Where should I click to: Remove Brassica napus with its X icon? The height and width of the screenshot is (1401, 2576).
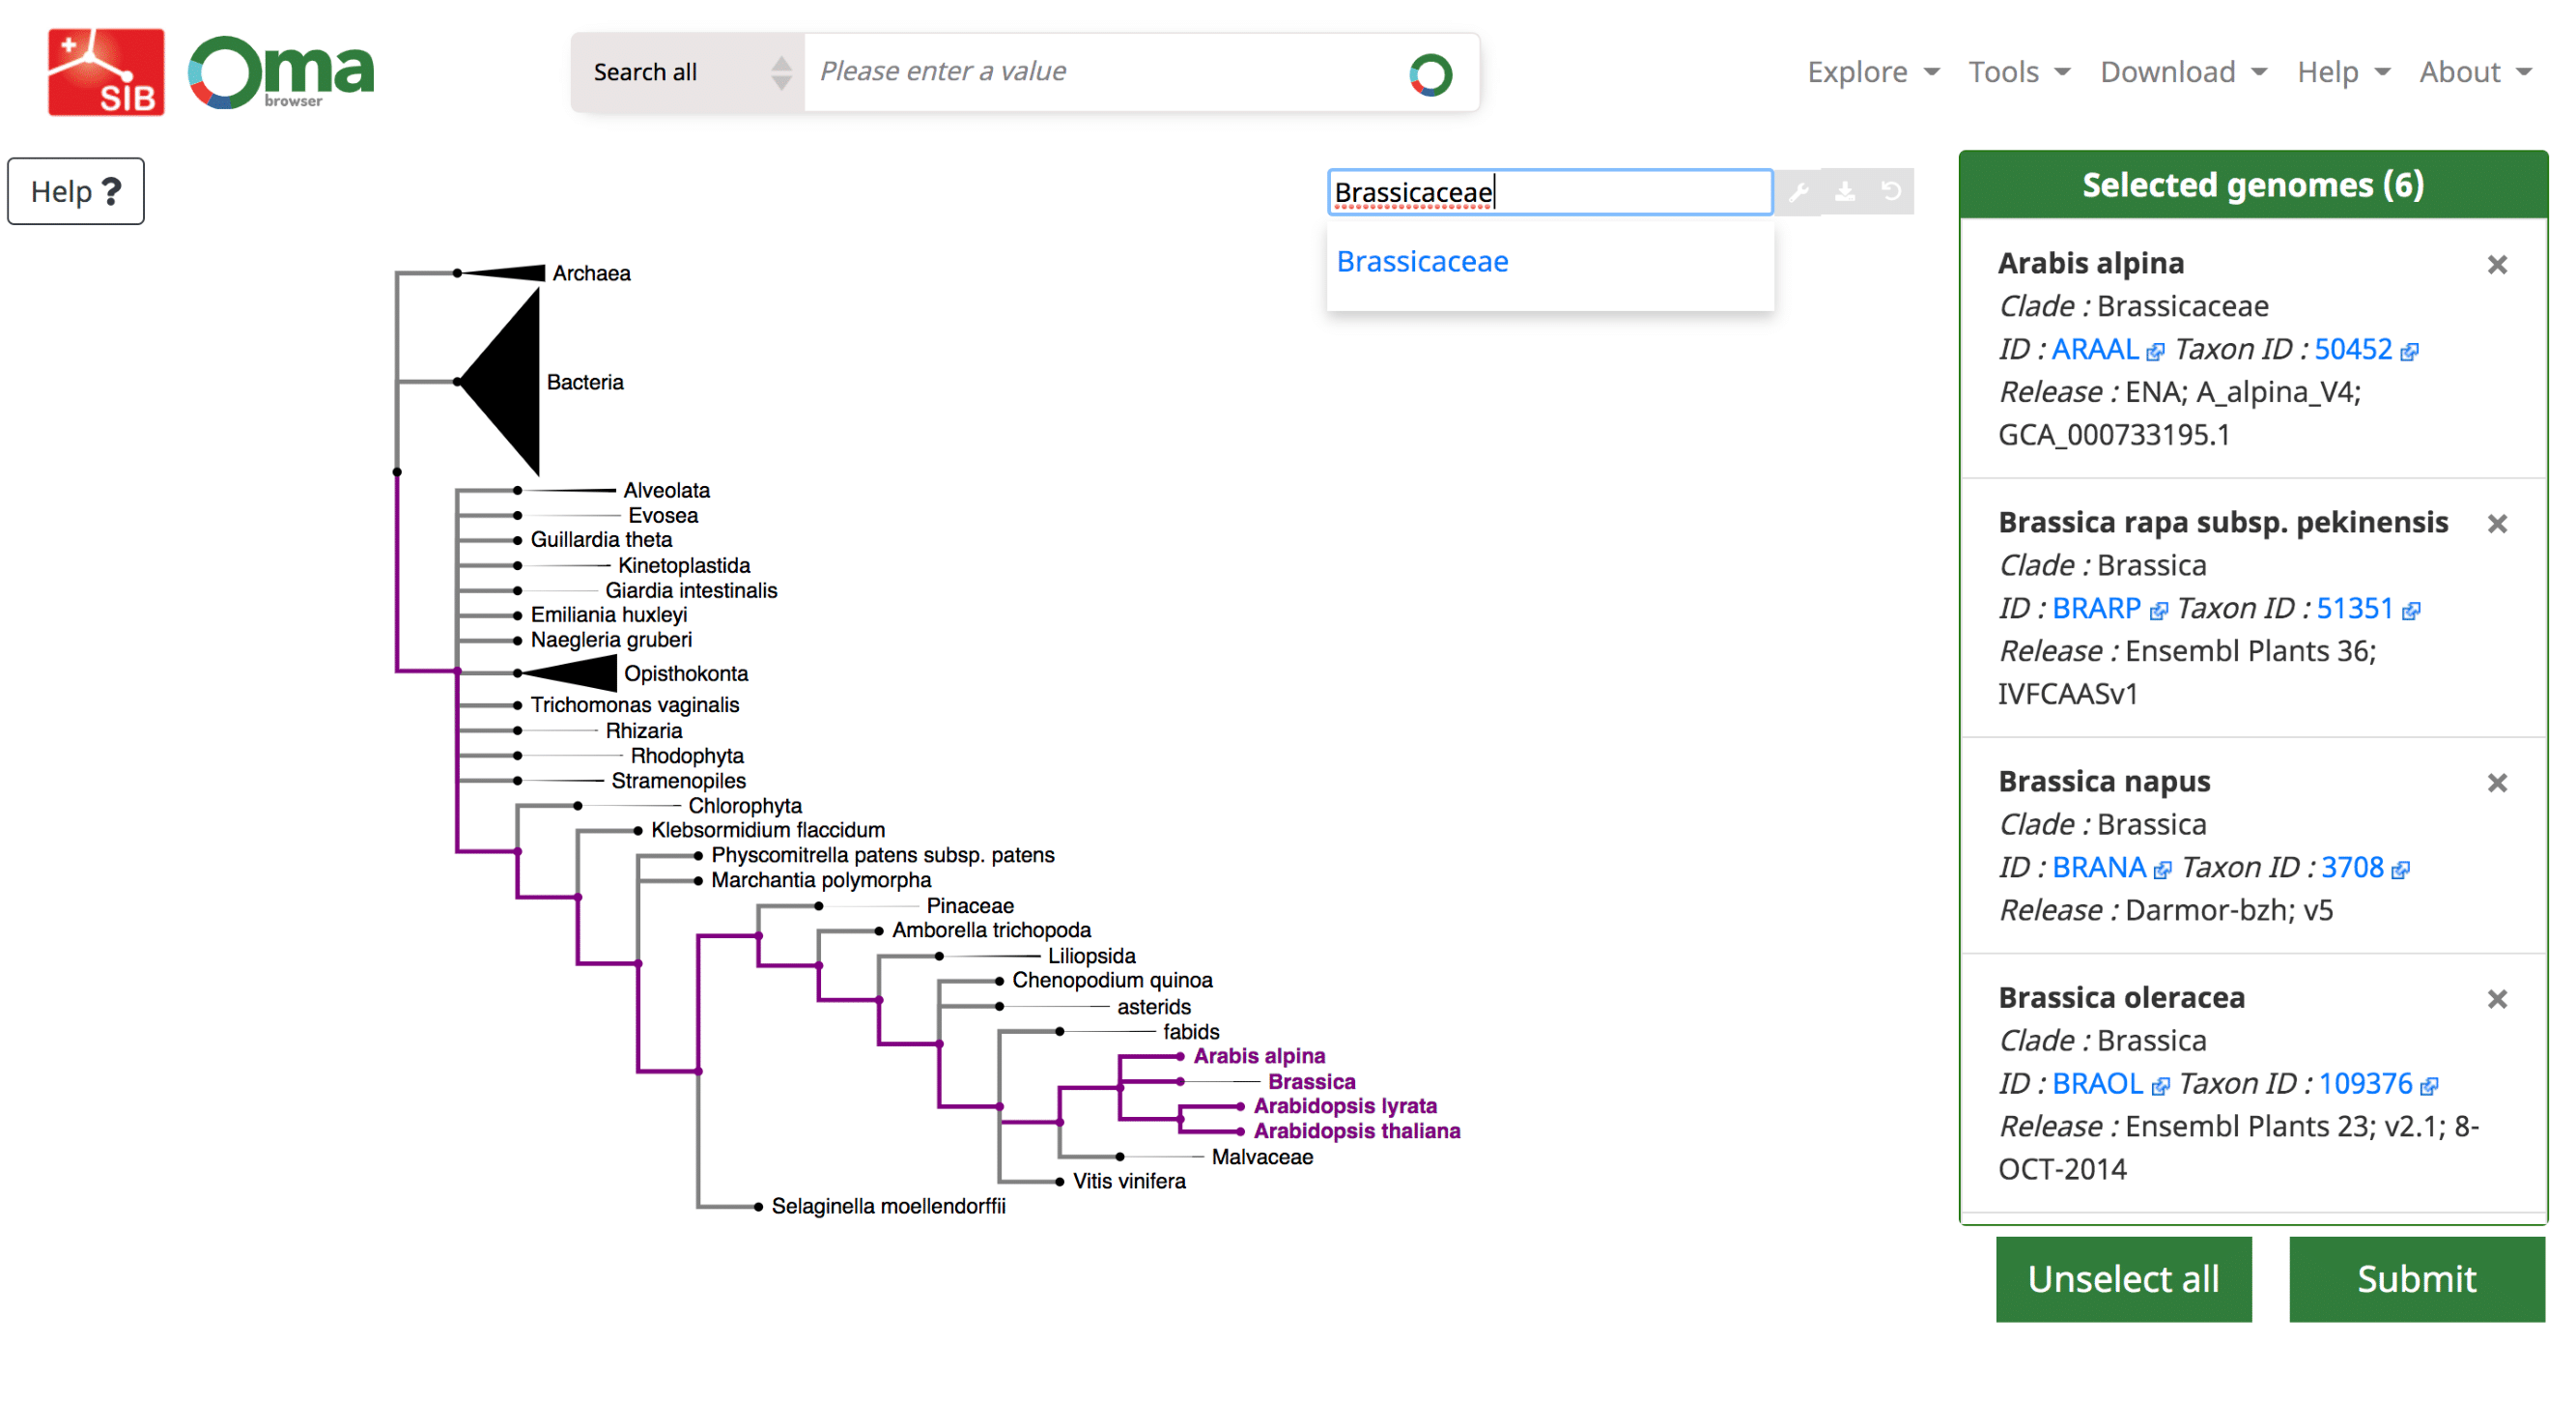point(2496,783)
